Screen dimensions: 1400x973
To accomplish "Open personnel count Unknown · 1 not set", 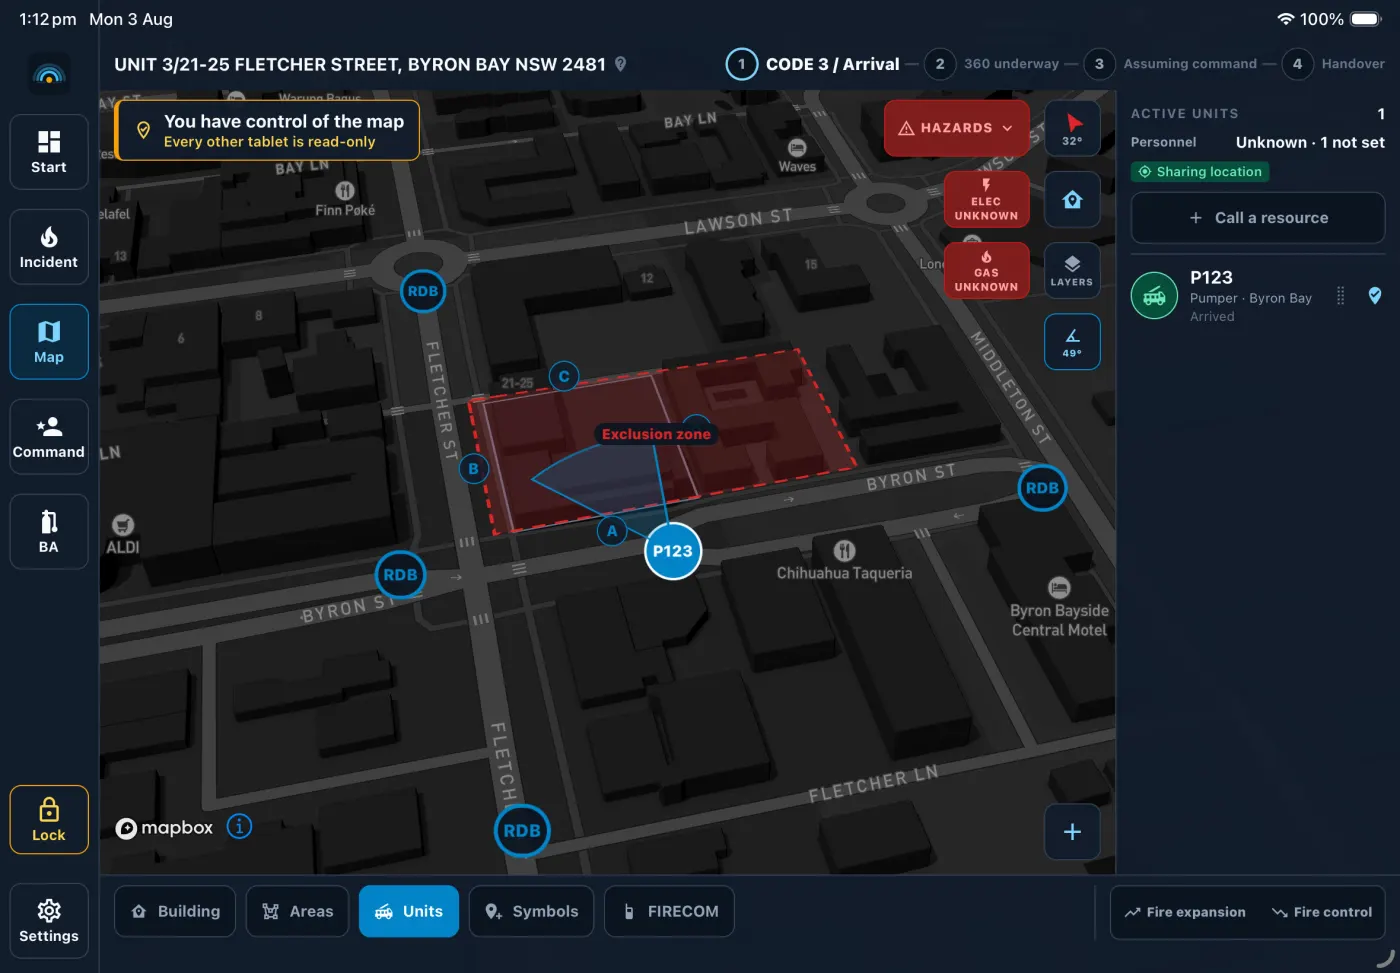I will tap(1310, 142).
